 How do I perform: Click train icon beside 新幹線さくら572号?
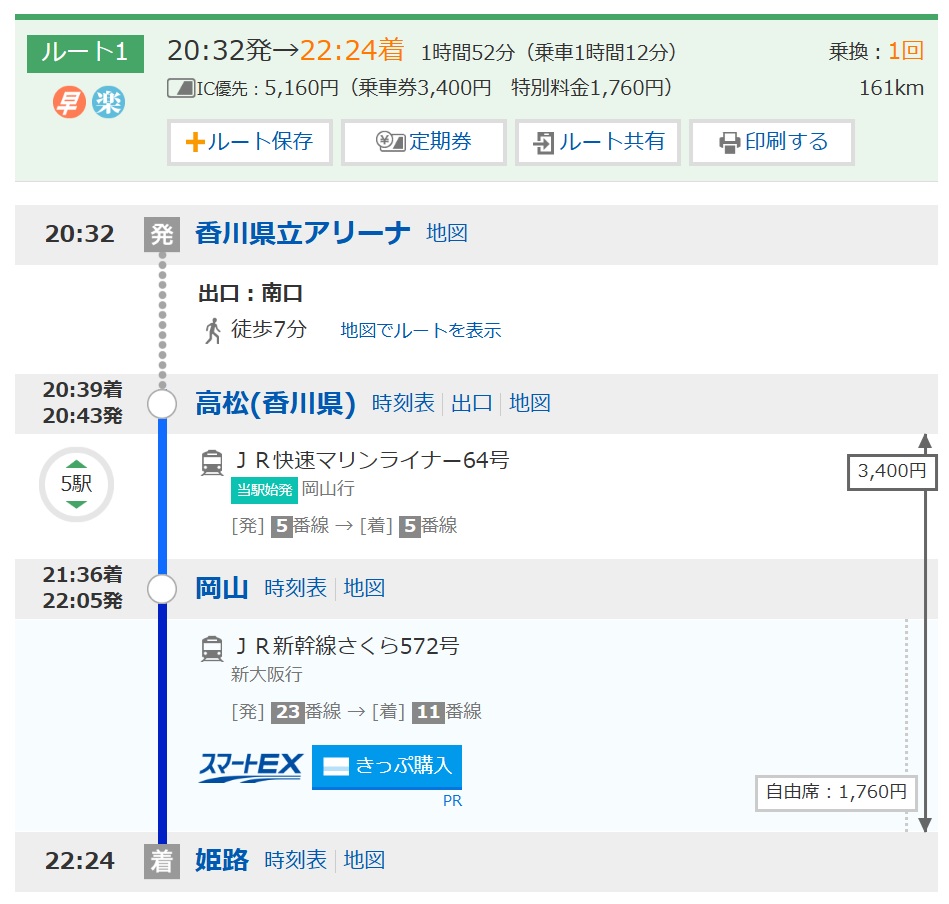212,648
